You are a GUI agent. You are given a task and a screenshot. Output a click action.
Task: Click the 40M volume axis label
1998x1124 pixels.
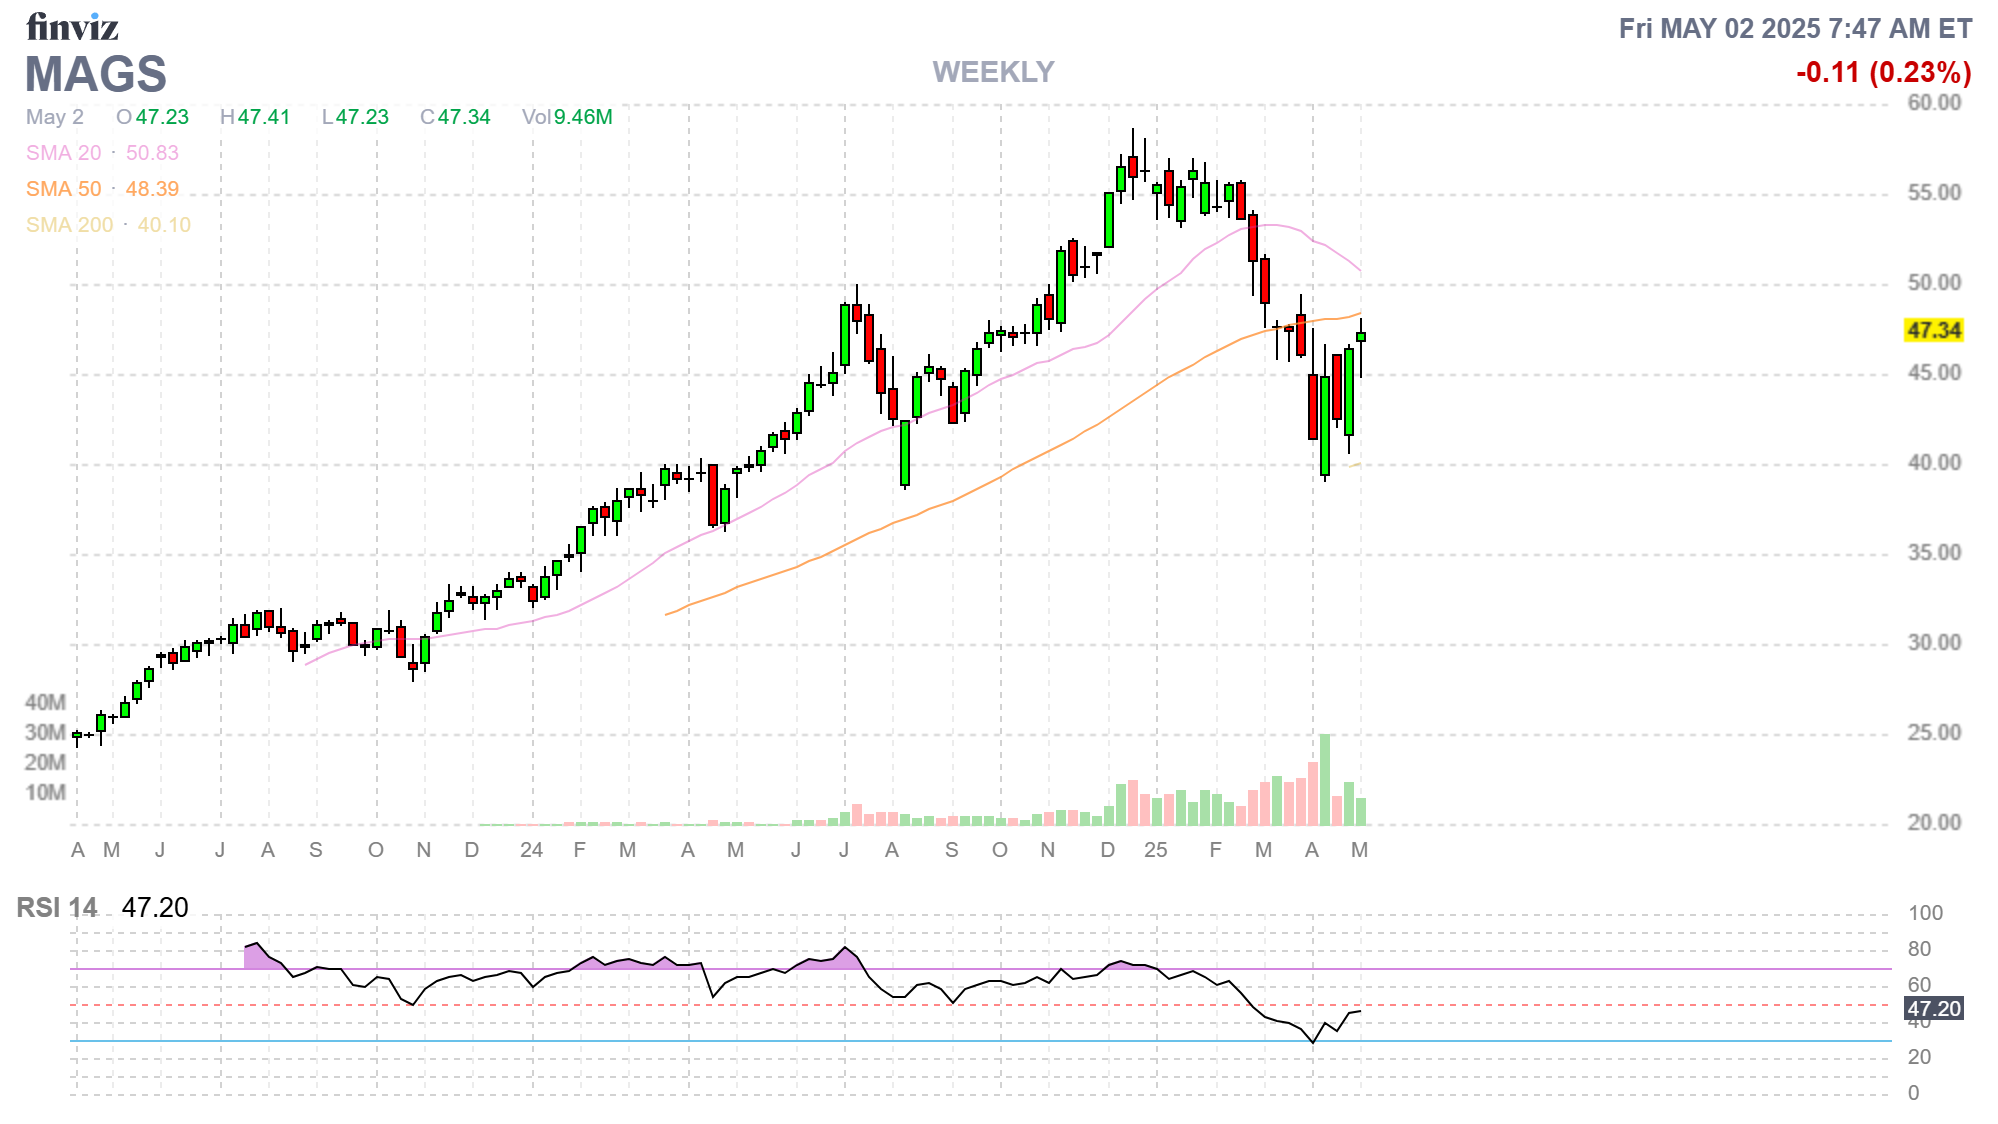45,703
